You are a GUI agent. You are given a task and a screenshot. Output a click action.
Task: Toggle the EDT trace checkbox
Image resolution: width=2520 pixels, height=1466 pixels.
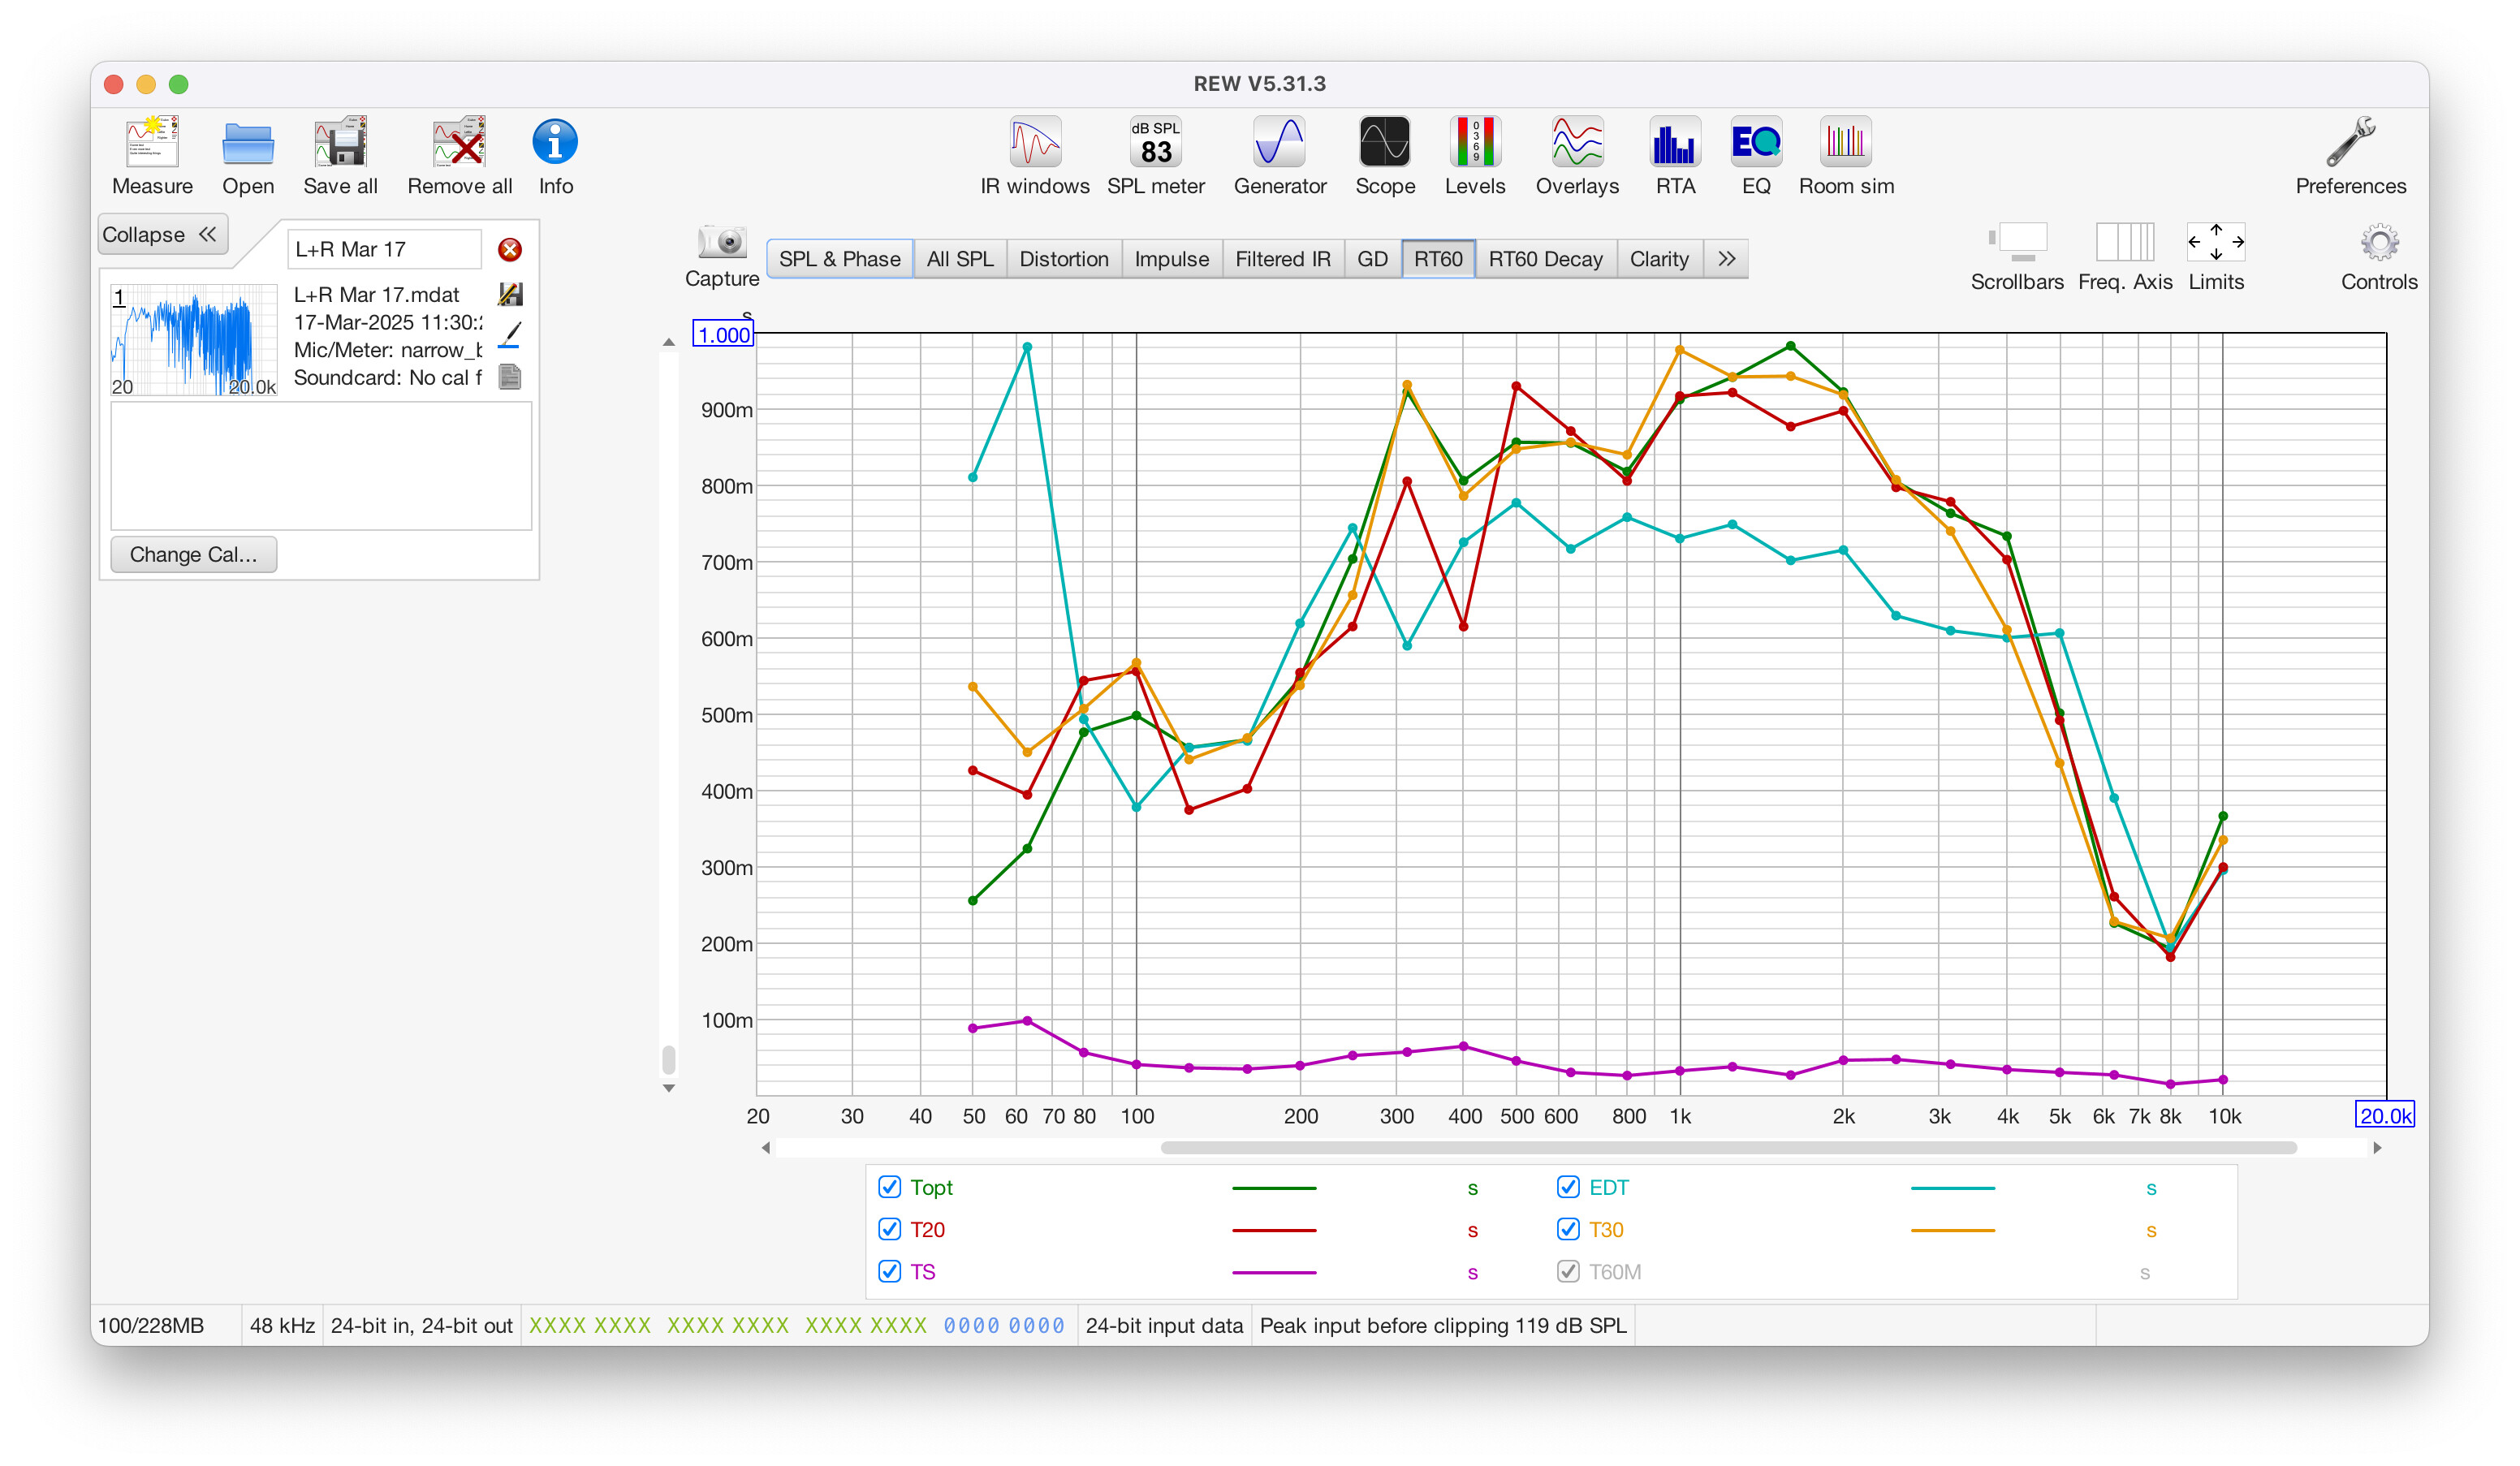[1567, 1187]
